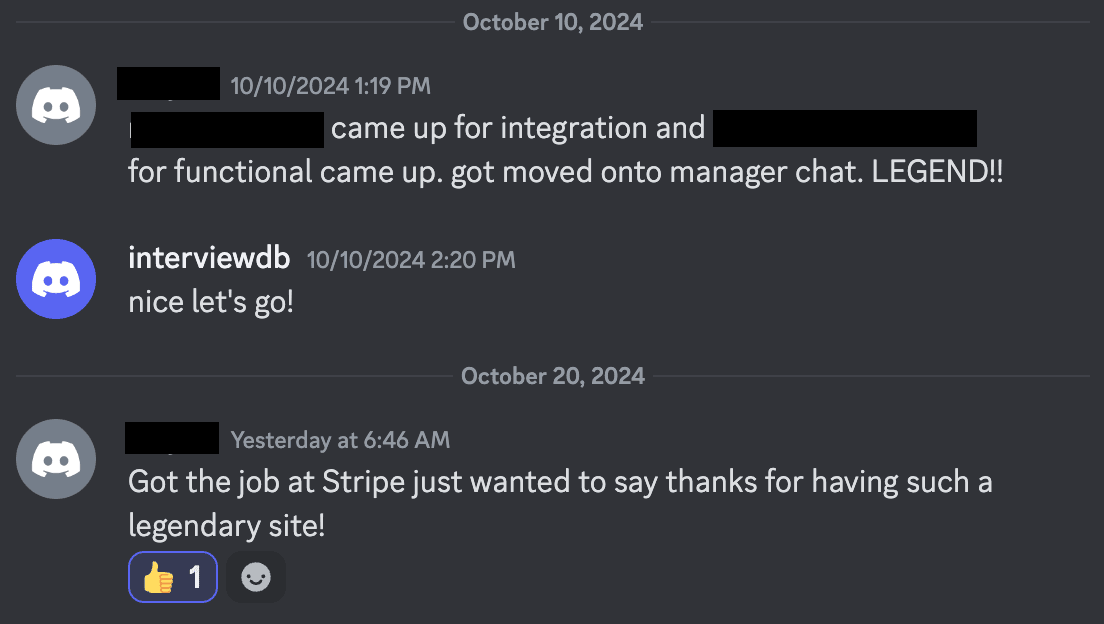
Task: Click the "got moved onto manager chat" line
Action: pos(565,172)
